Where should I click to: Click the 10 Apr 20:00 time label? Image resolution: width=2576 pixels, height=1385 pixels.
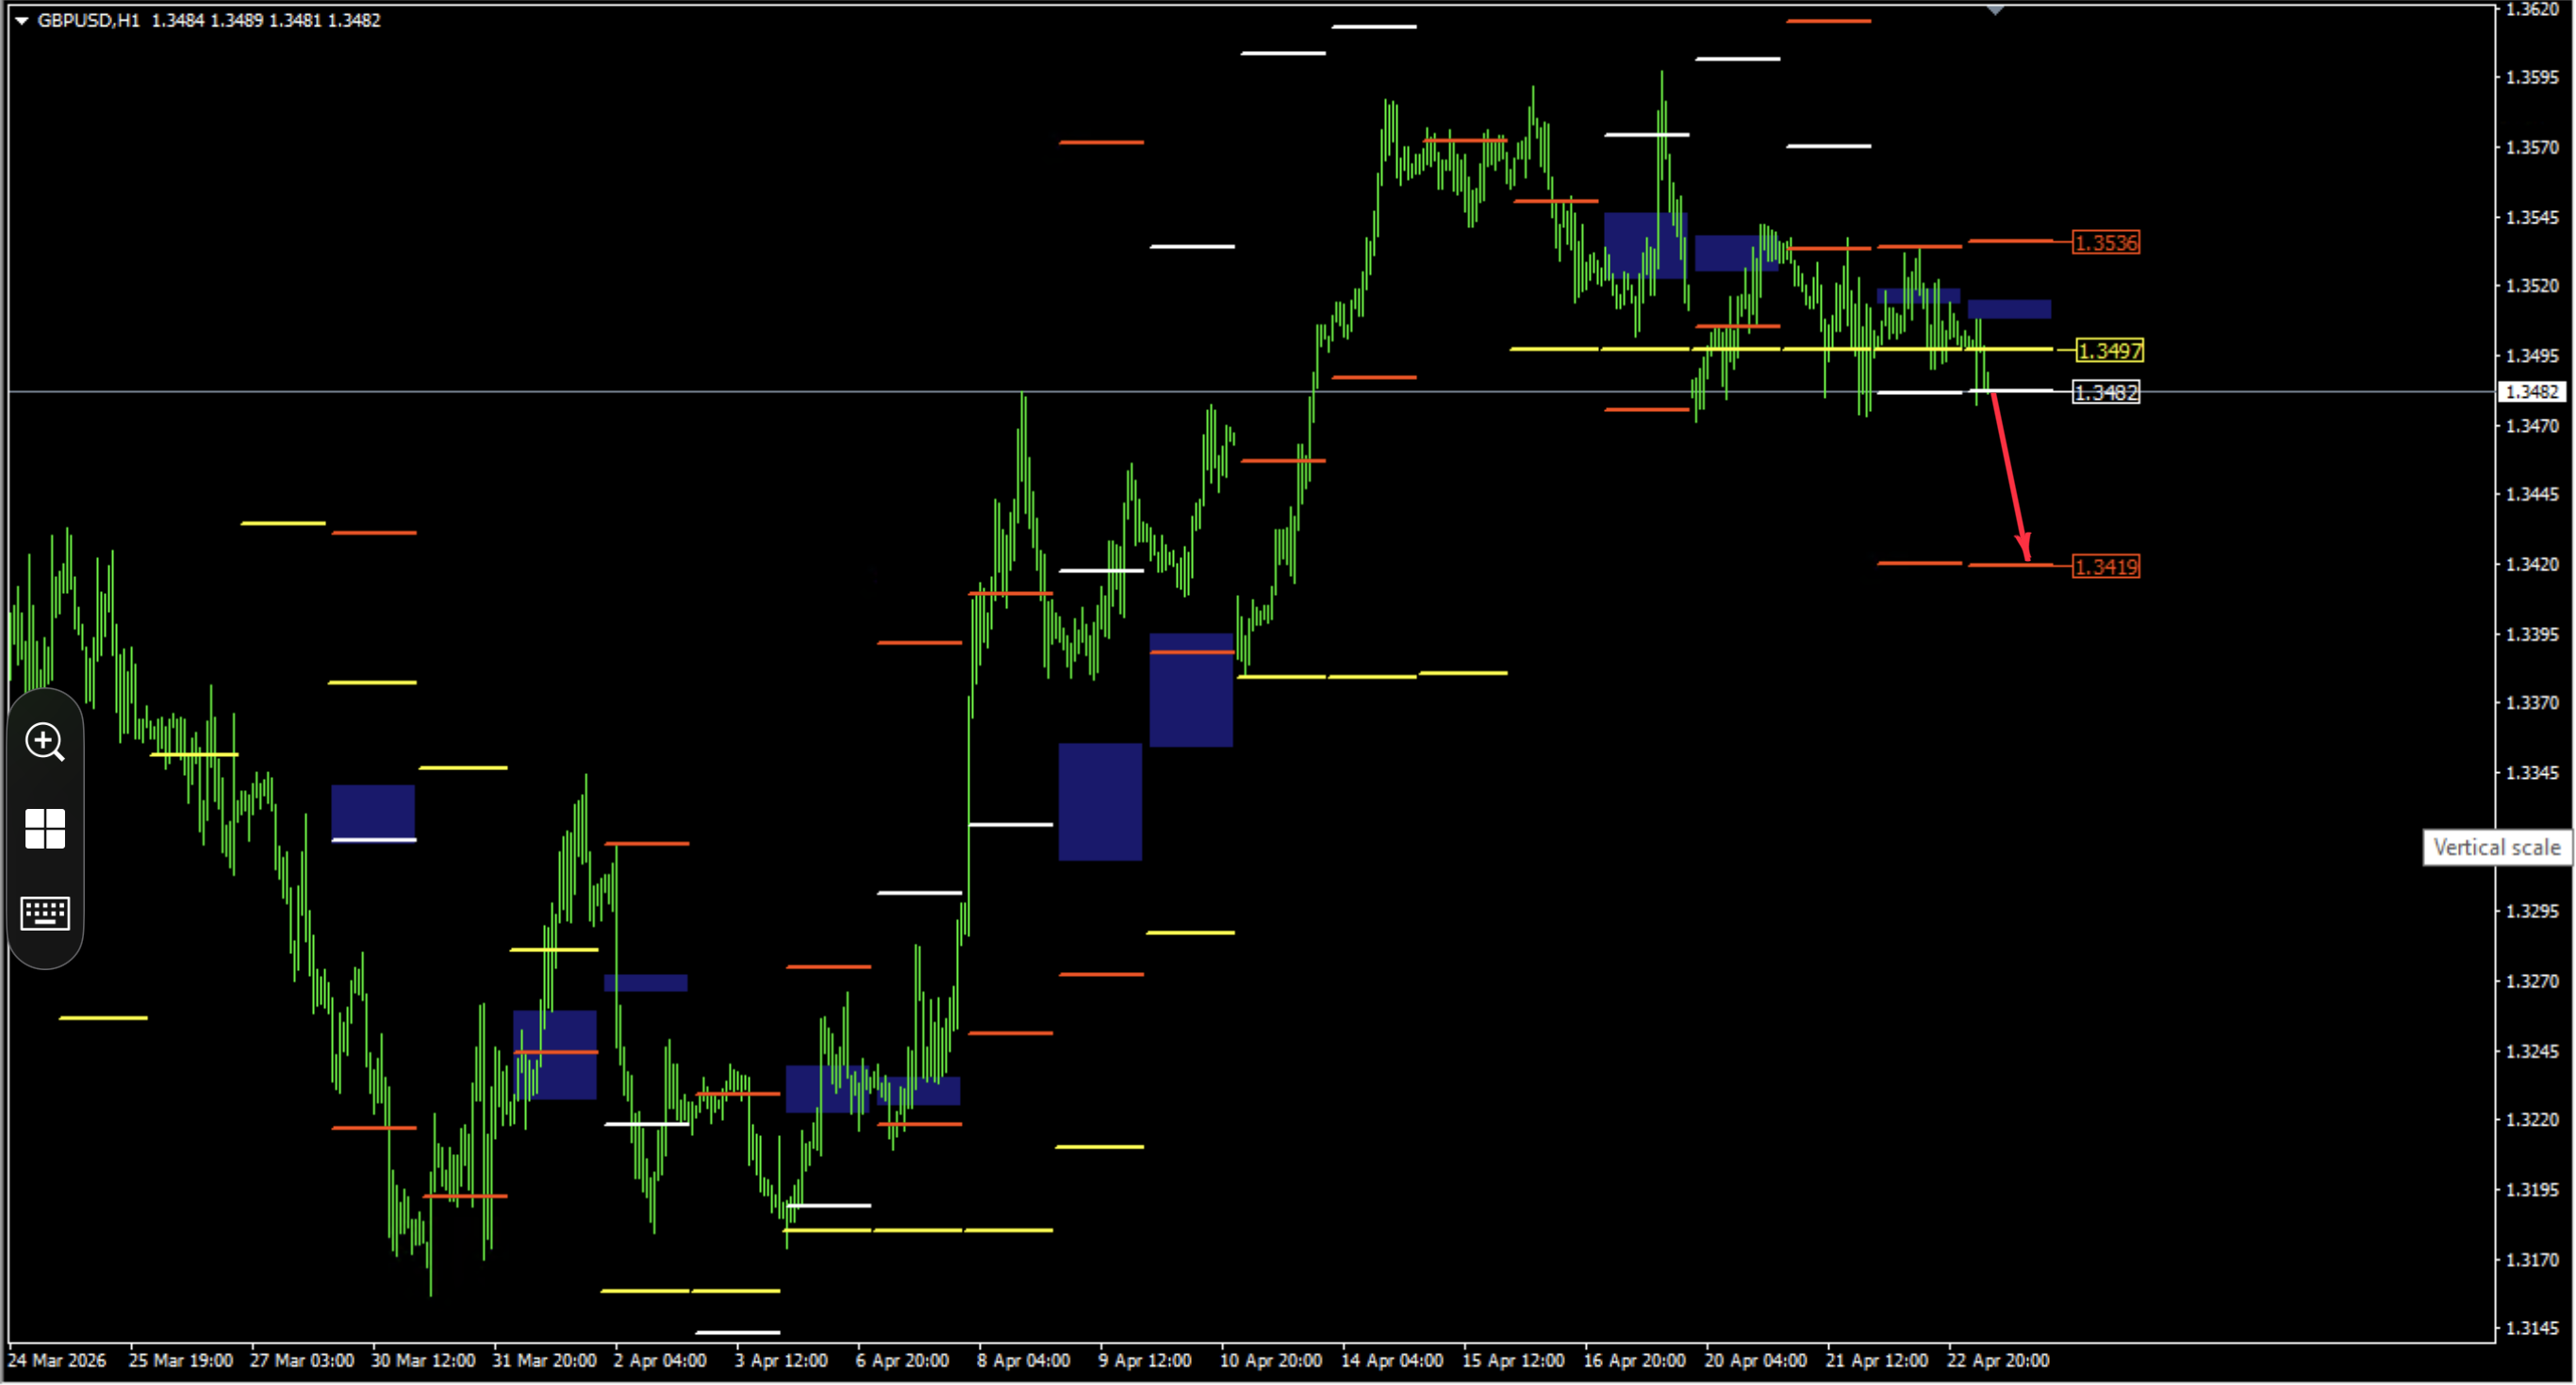pos(1271,1362)
